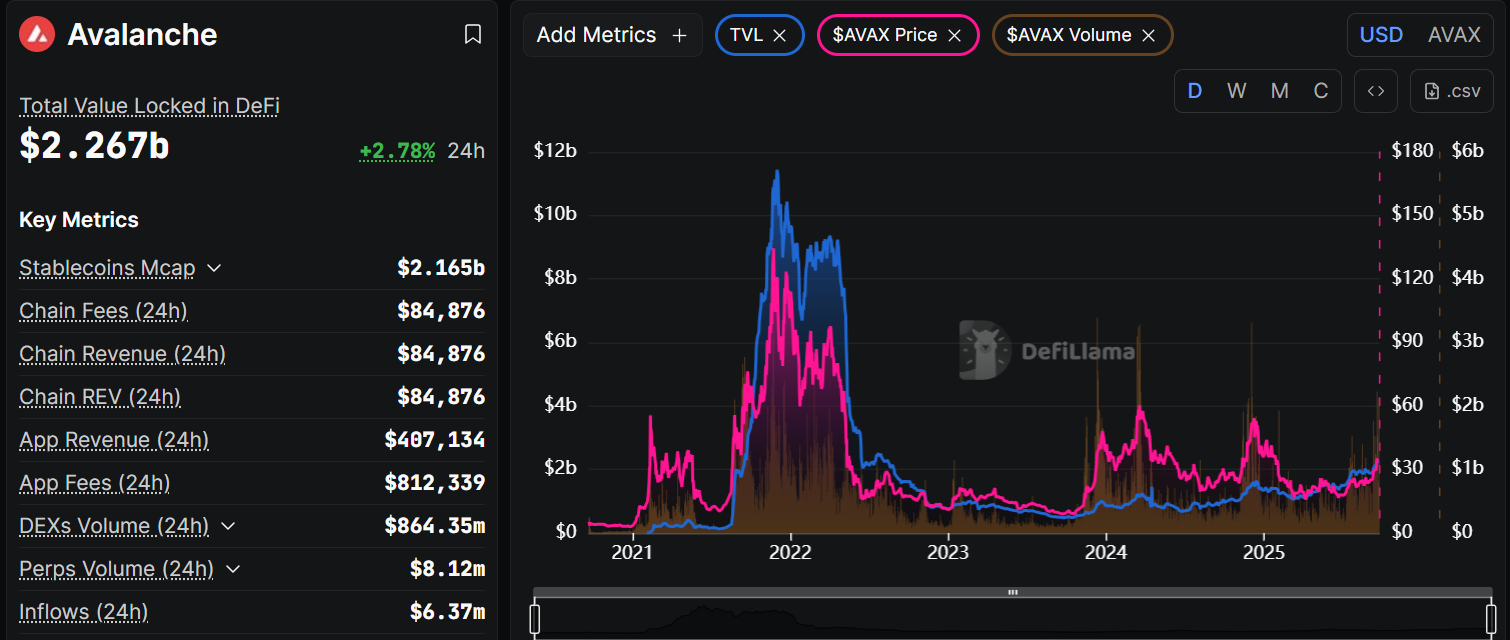
Task: Switch denomination to AVAX
Action: point(1454,35)
